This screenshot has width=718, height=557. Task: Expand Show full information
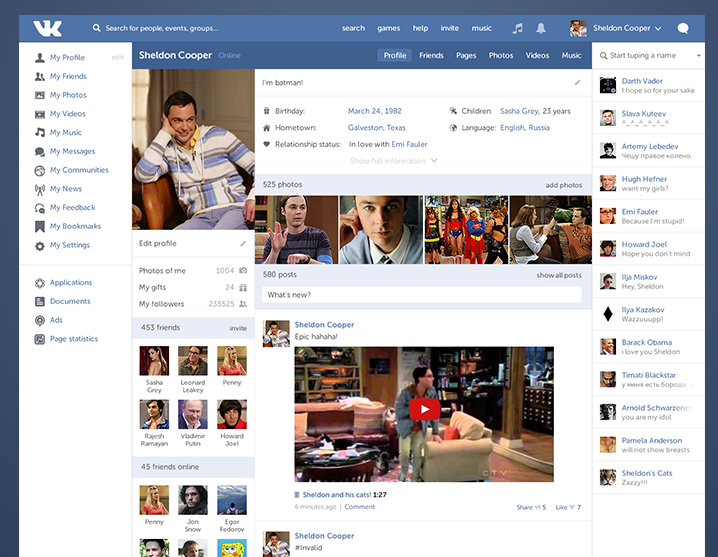393,161
